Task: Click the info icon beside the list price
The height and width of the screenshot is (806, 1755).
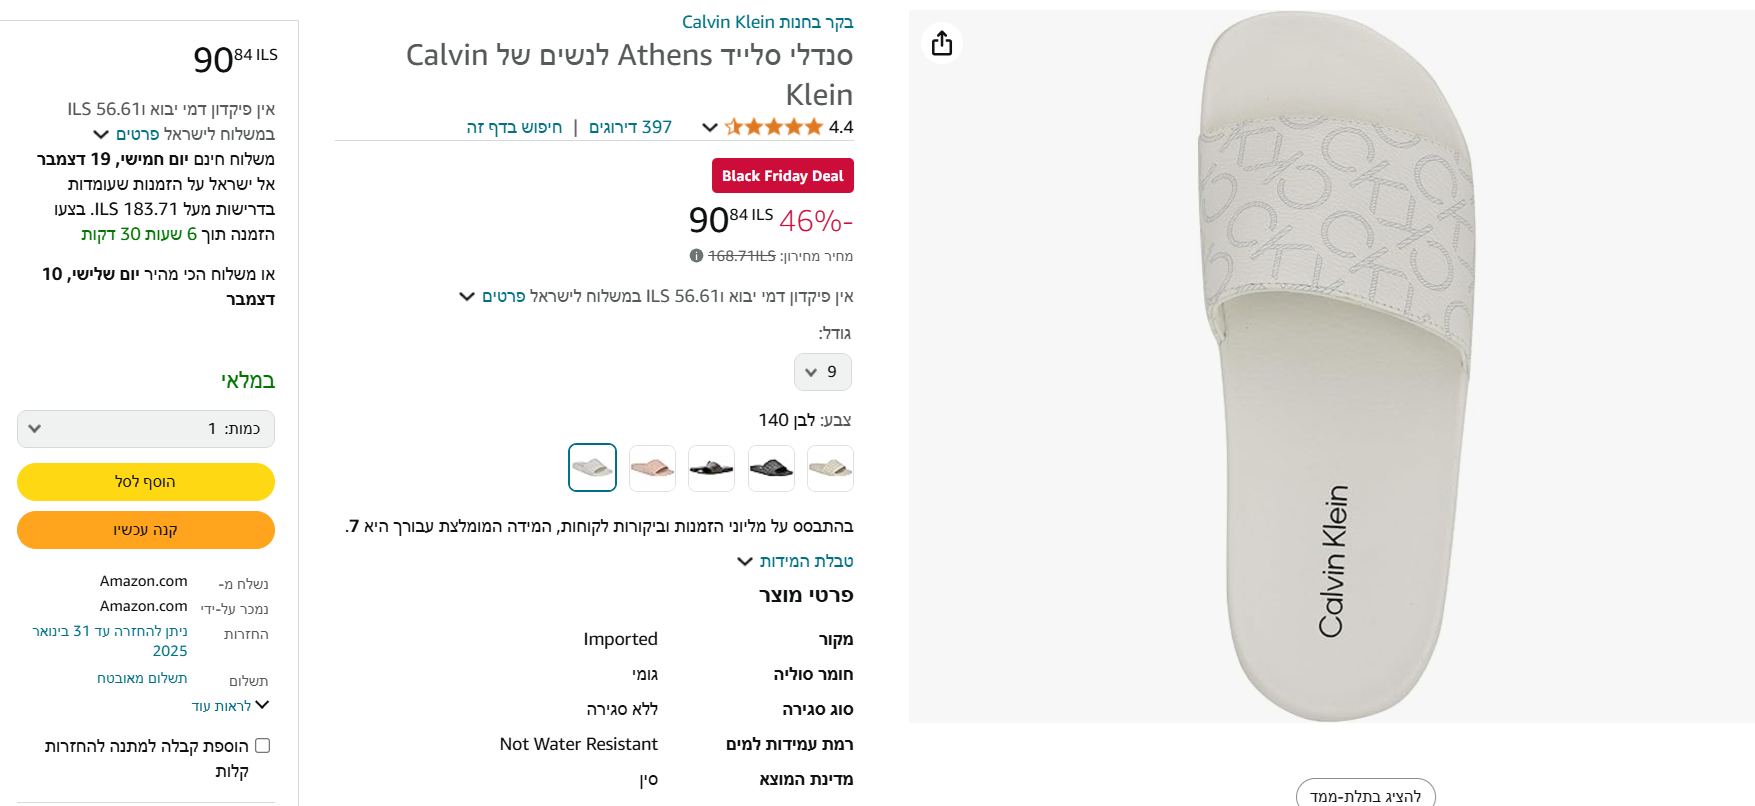Action: tap(696, 256)
